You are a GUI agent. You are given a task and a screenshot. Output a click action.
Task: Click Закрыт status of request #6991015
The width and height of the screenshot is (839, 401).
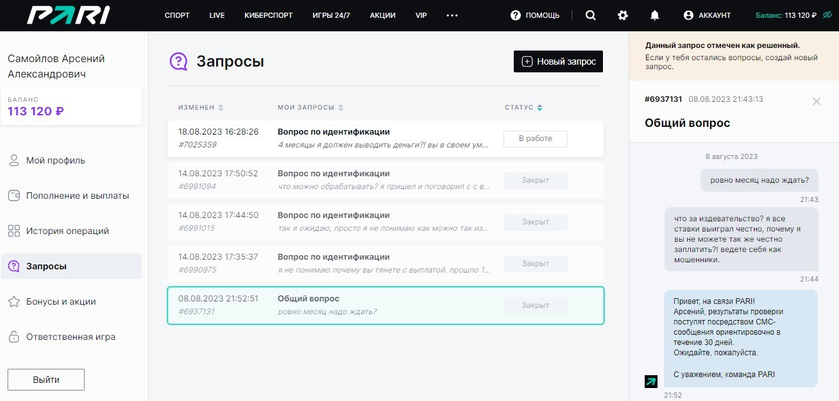(535, 222)
